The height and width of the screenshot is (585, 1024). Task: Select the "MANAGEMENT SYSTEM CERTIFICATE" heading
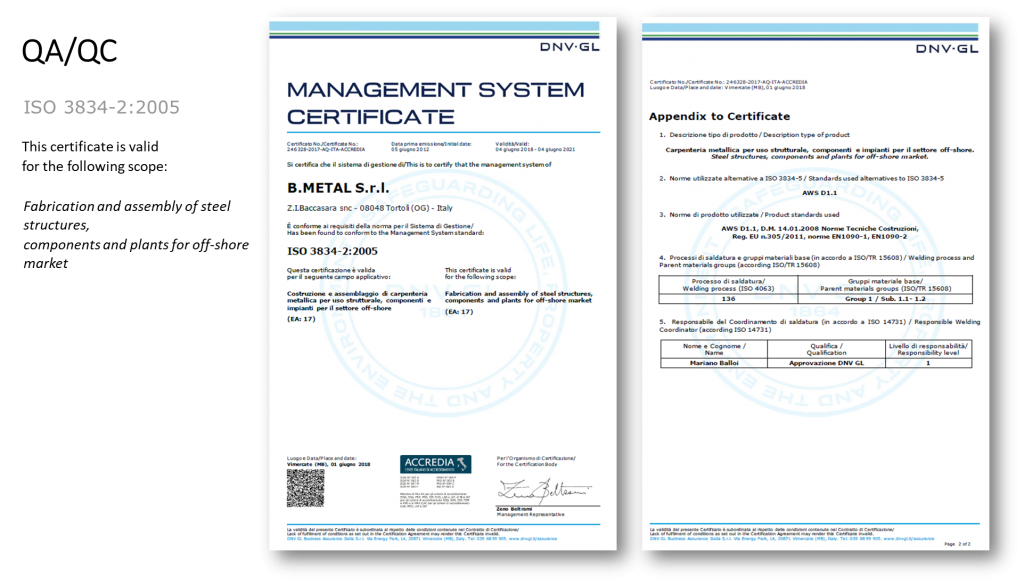(436, 103)
